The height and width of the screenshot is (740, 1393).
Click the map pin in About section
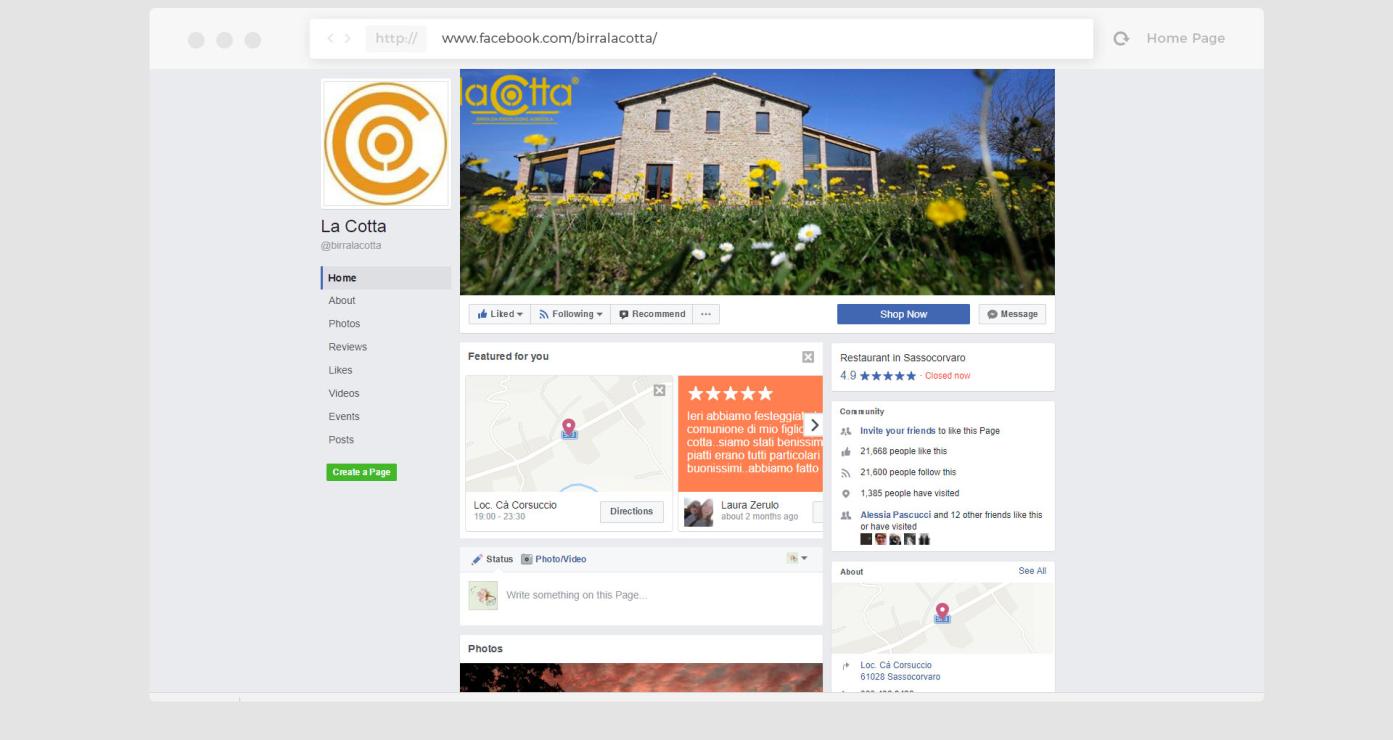pyautogui.click(x=942, y=613)
